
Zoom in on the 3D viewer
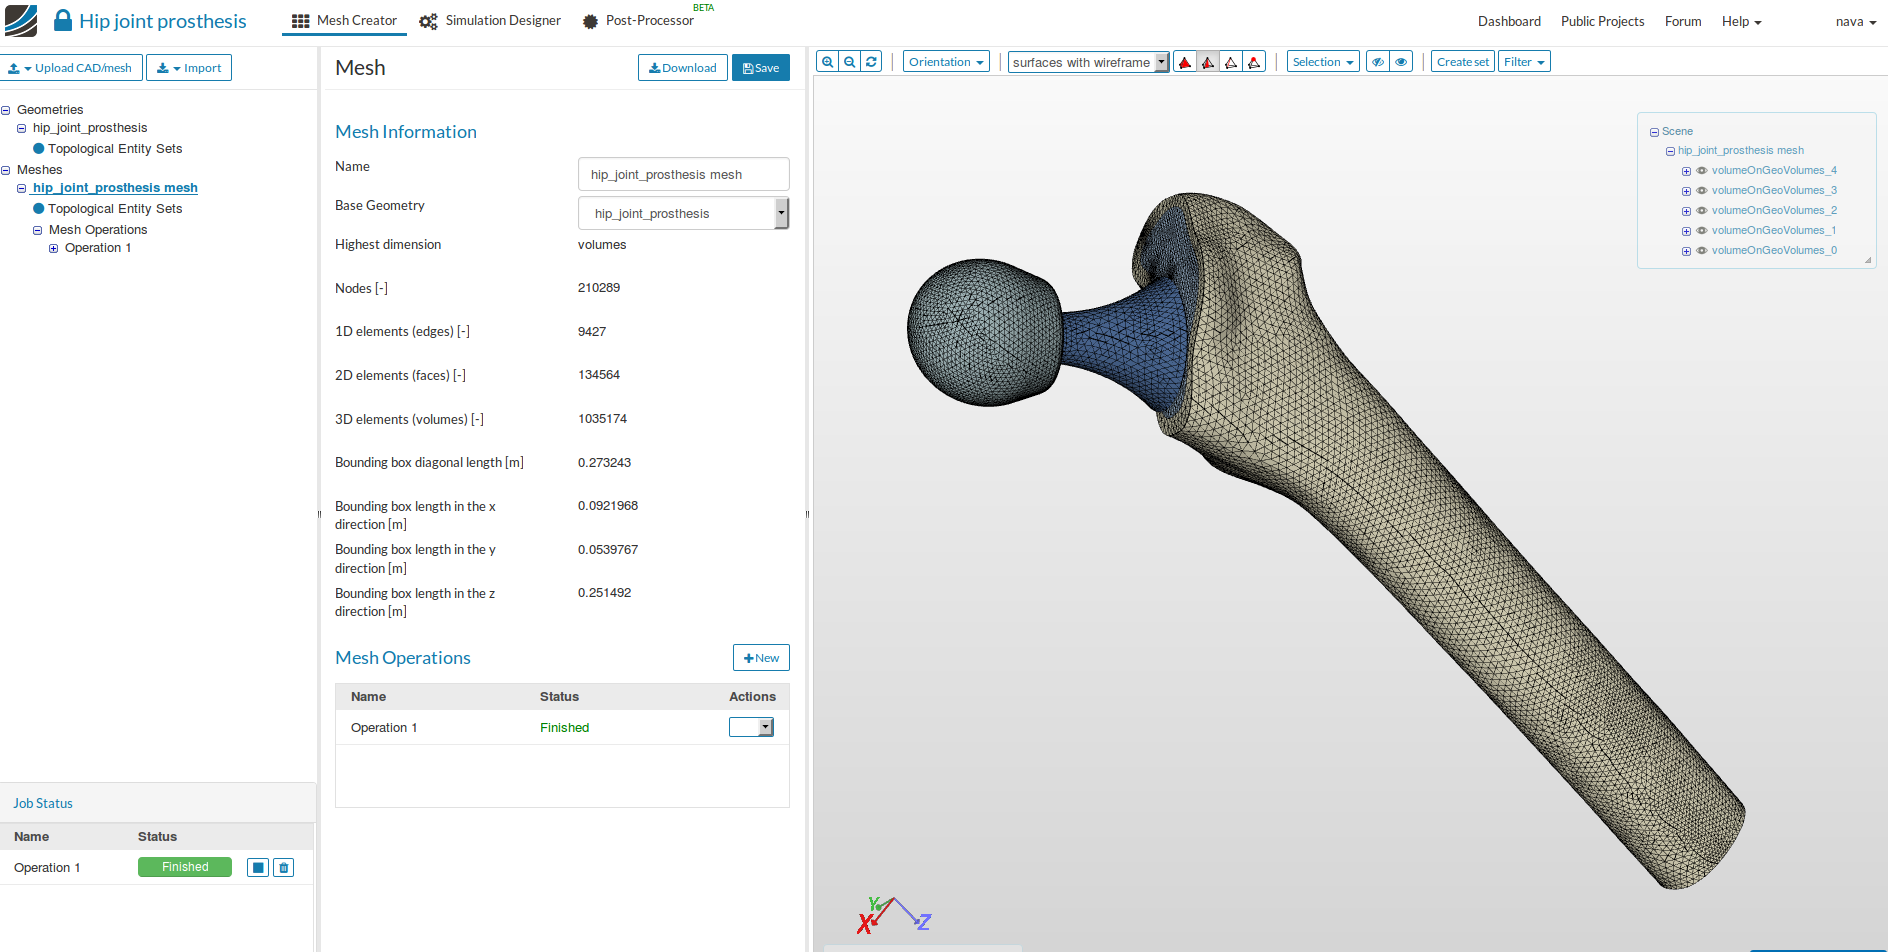click(x=827, y=62)
